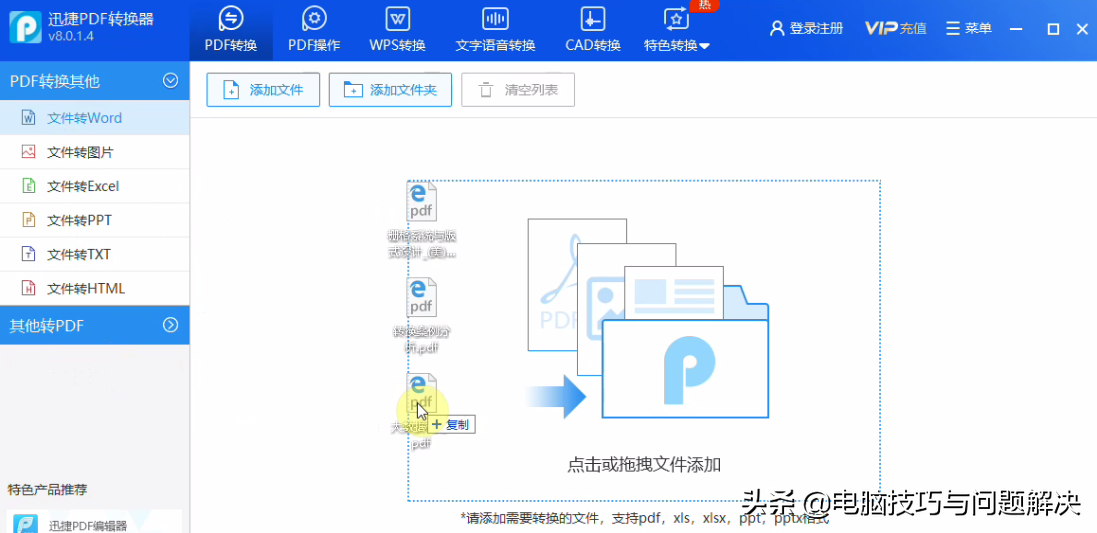Click the file-plus icon in 添加文件
Screen dimensions: 1097x533
click(230, 90)
